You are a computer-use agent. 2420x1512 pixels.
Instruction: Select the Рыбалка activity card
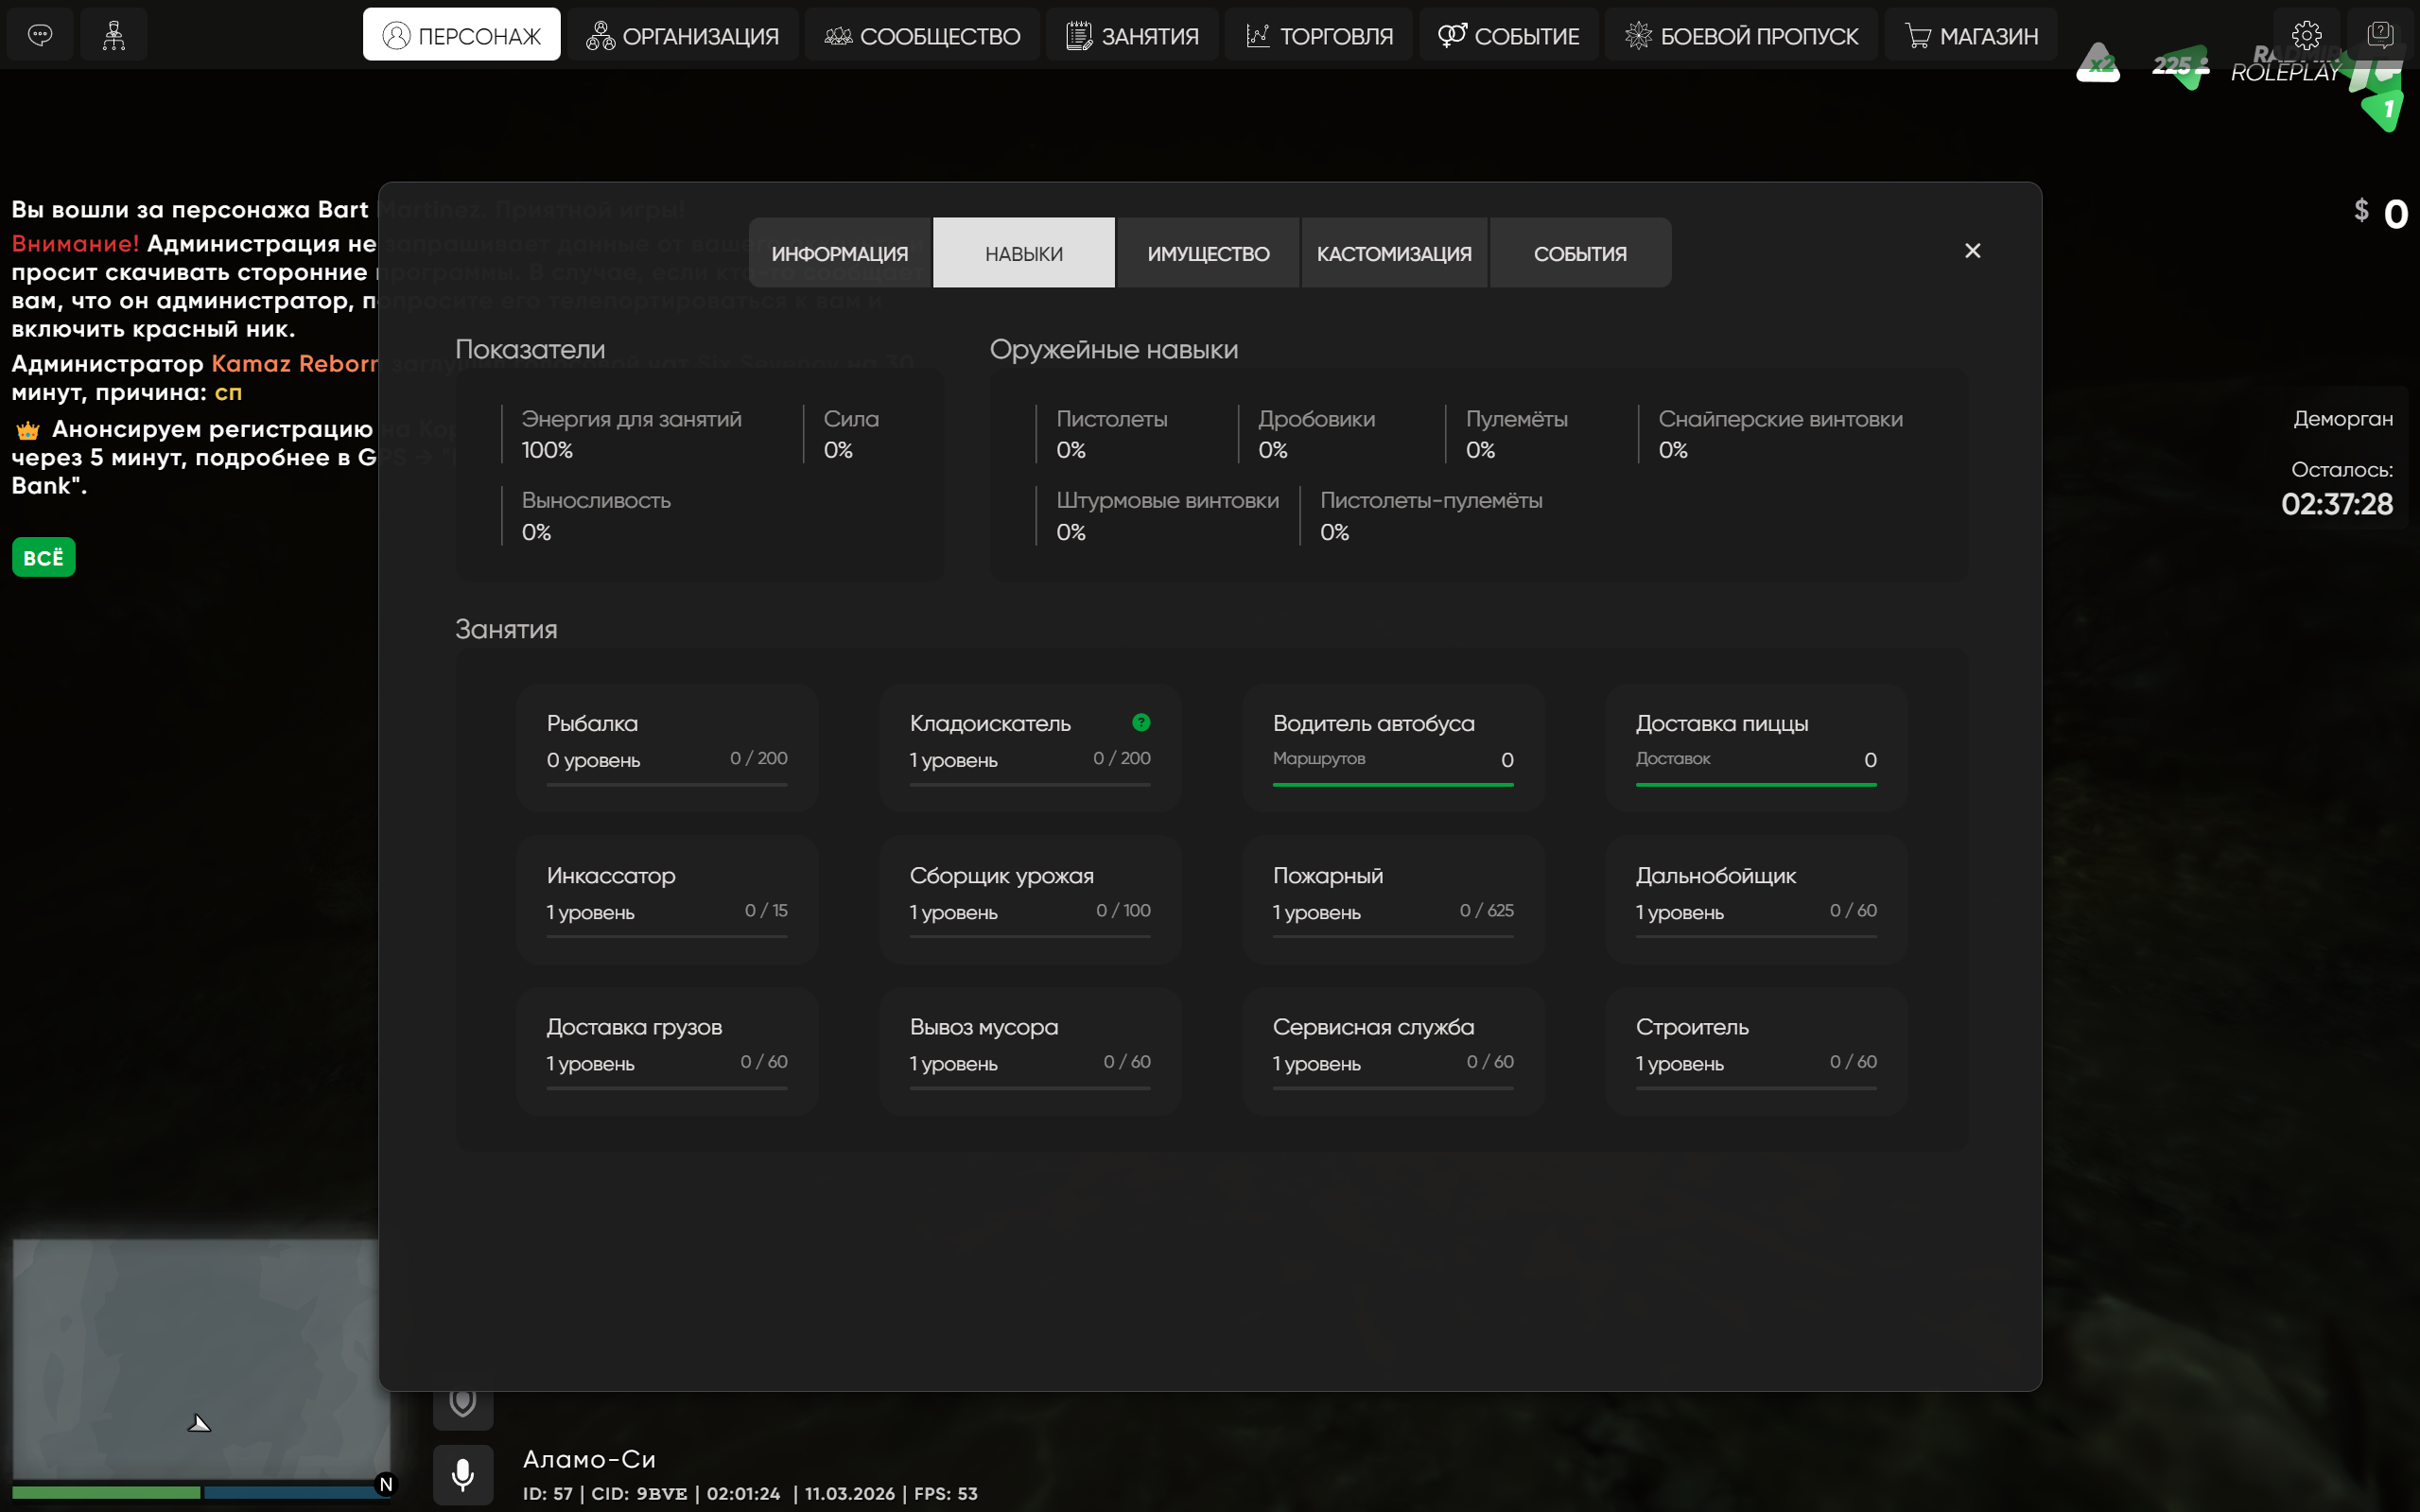667,746
